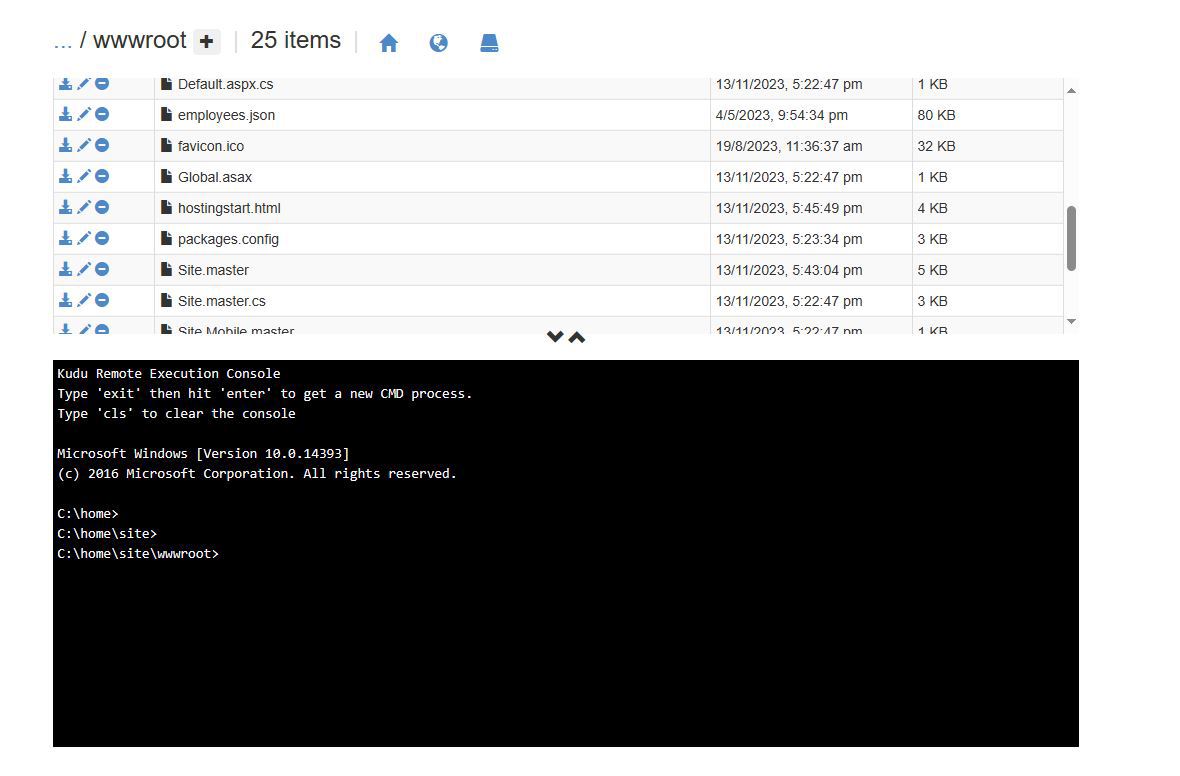Click Site.master.cs file name
Viewport: 1180px width, 776px height.
pos(221,300)
